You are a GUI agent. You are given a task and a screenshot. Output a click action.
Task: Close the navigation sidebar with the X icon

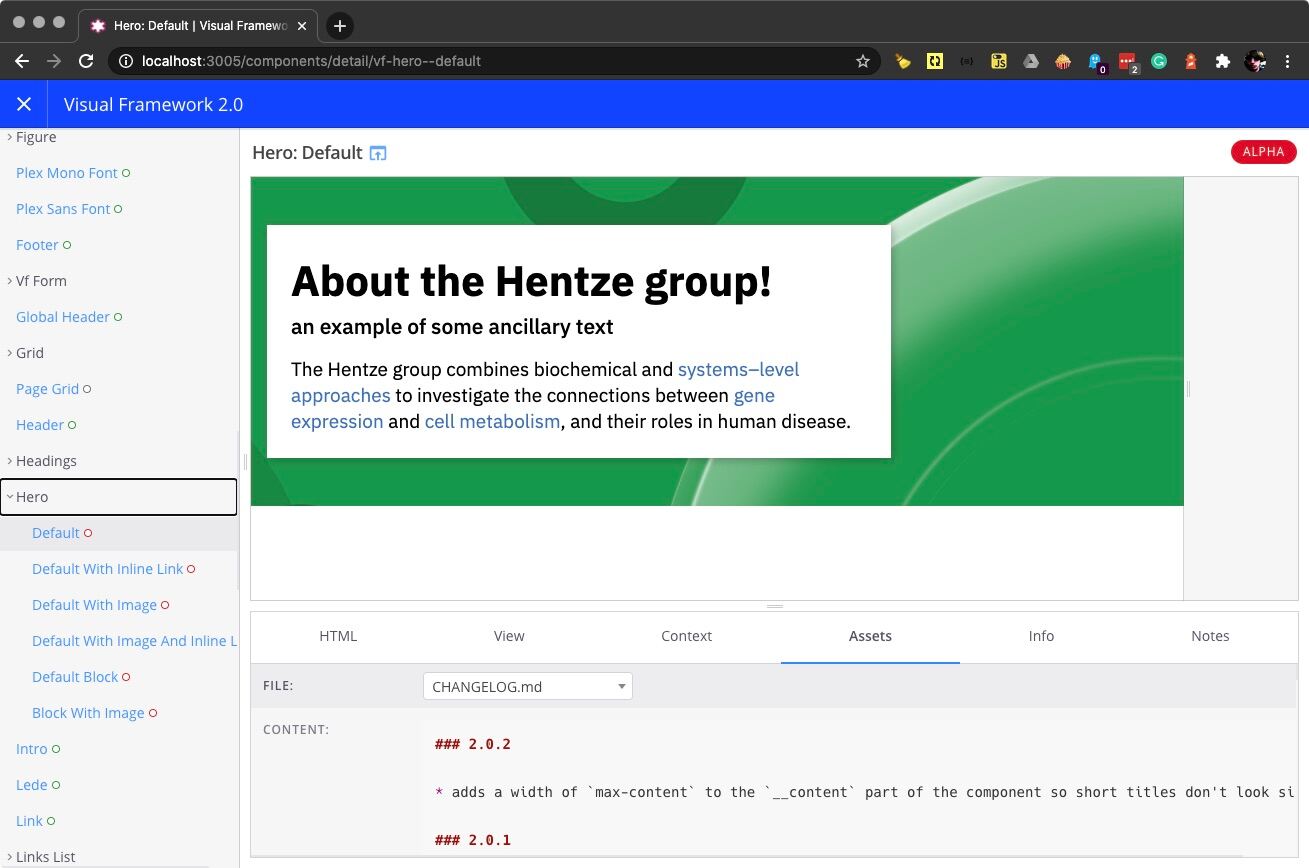pos(24,104)
